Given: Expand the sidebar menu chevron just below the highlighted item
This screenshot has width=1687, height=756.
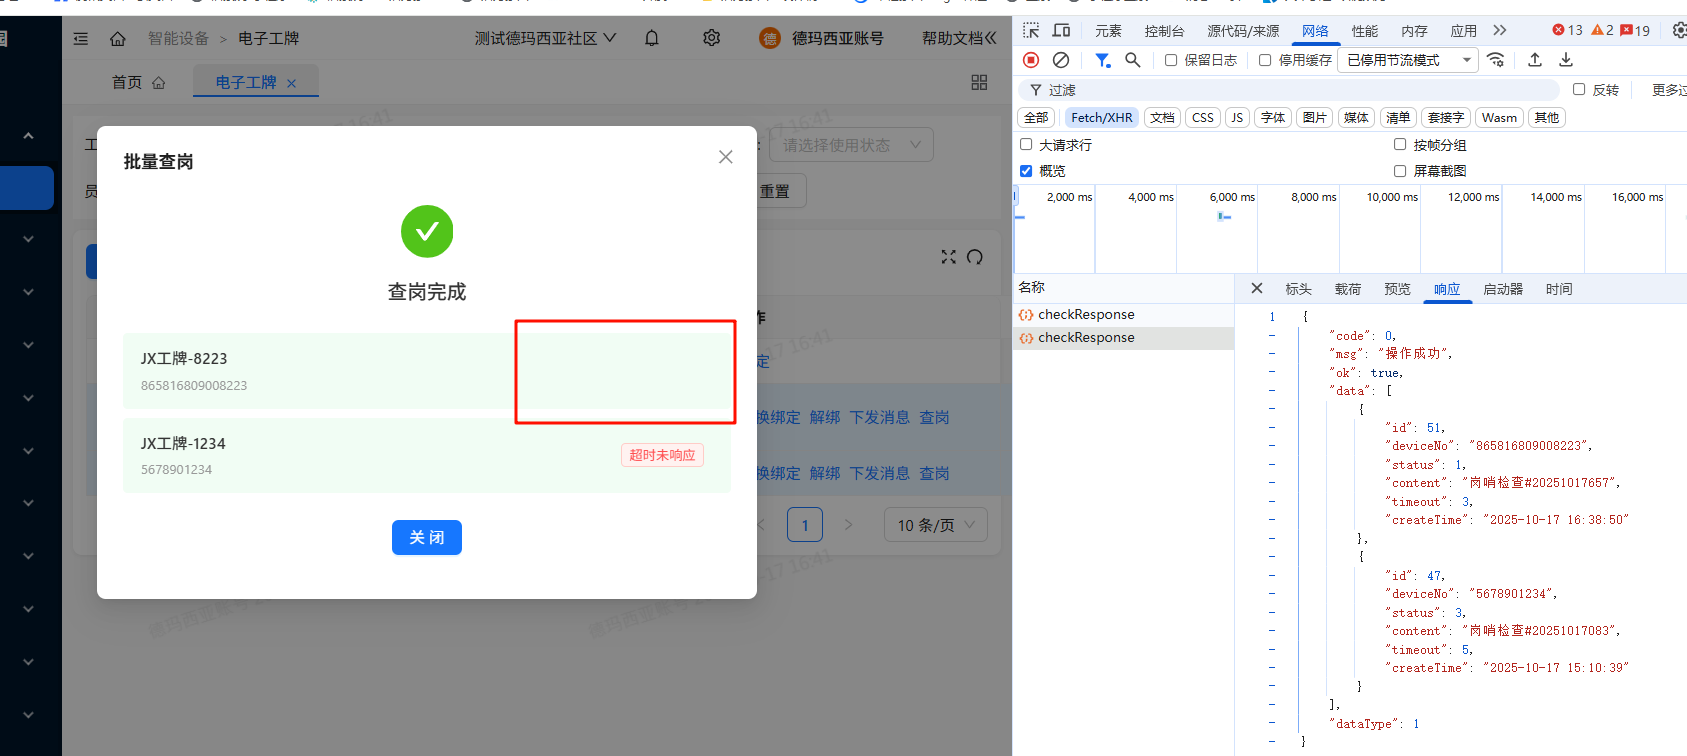Looking at the screenshot, I should click(28, 239).
